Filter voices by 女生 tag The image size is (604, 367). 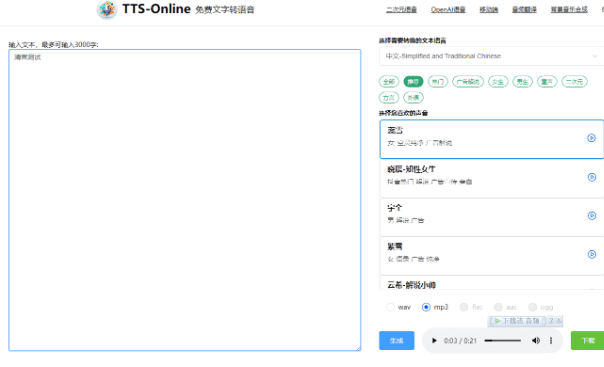click(498, 82)
